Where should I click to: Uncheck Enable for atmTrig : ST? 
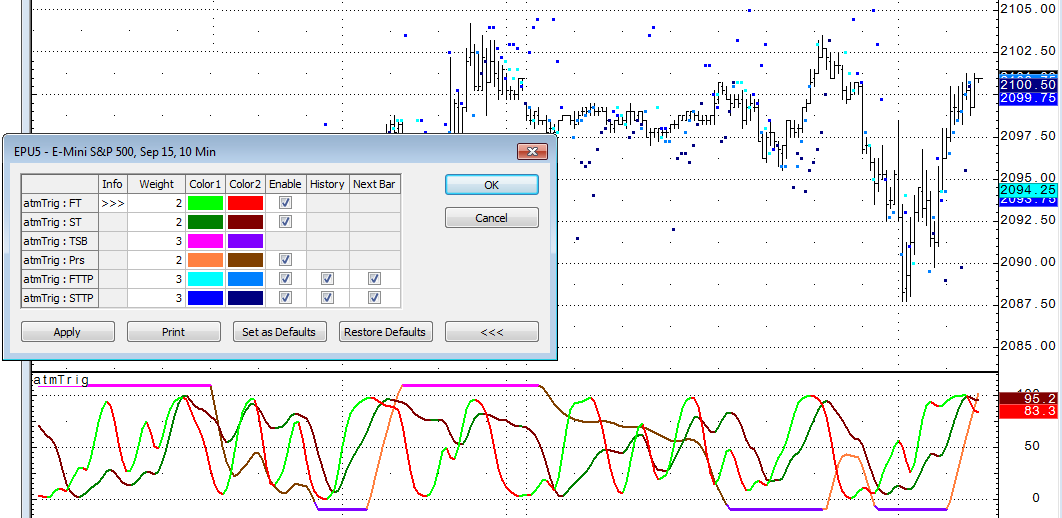point(285,222)
